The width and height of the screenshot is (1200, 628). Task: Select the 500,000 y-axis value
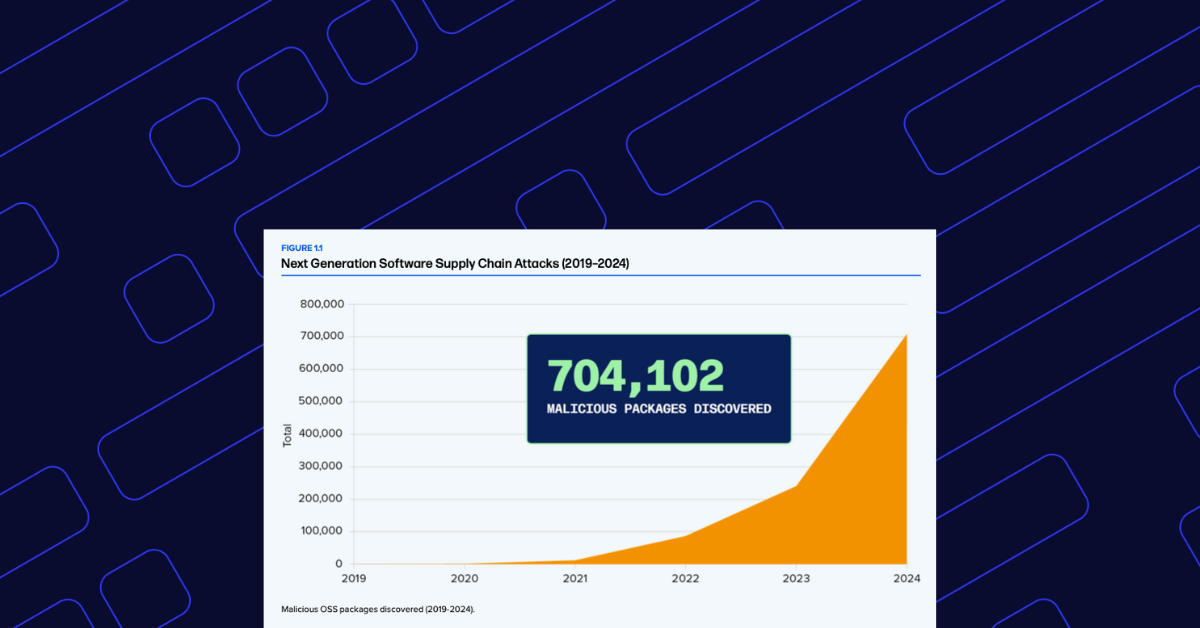(x=322, y=401)
